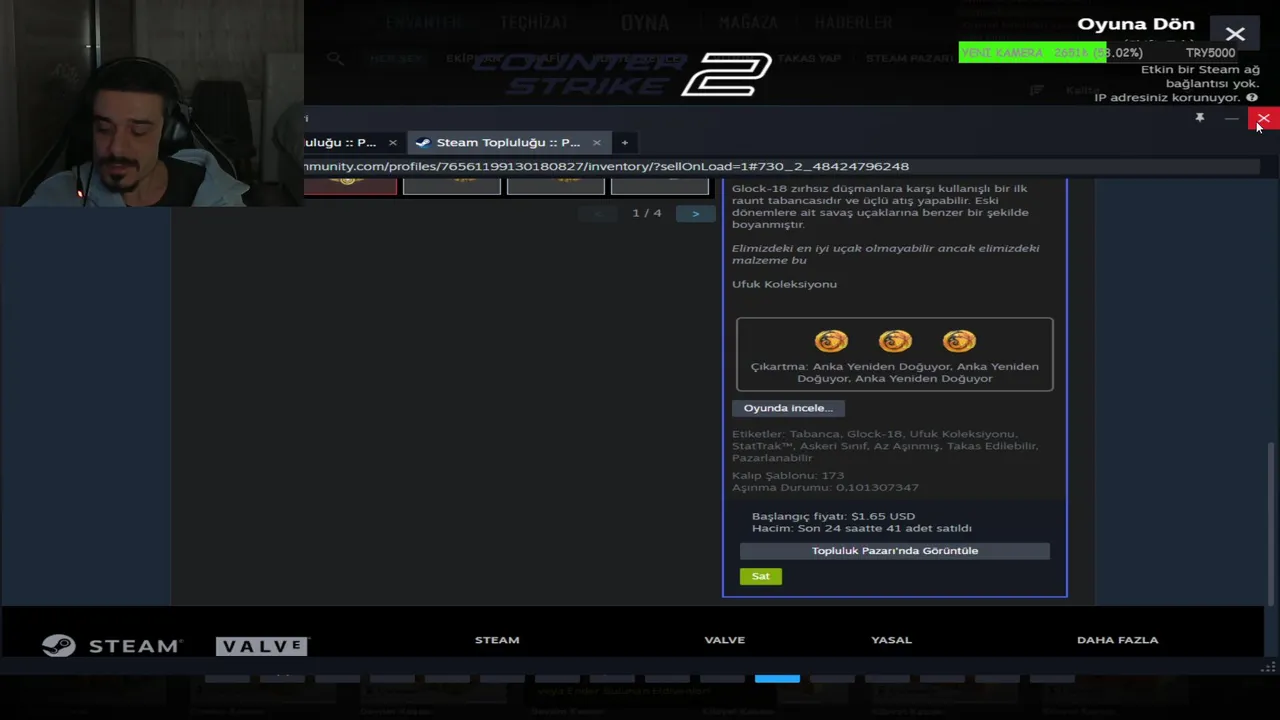Screen dimensions: 1280x720
Task: Open the STEAM footer column heading
Action: 497,640
